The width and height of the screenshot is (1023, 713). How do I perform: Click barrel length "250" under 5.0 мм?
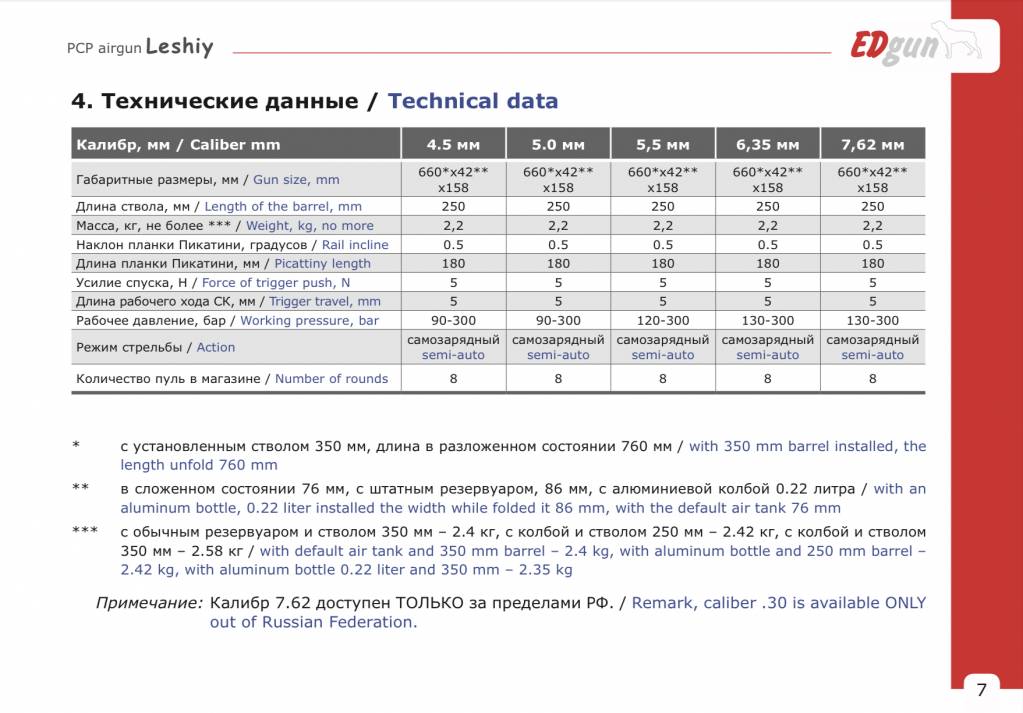[558, 206]
